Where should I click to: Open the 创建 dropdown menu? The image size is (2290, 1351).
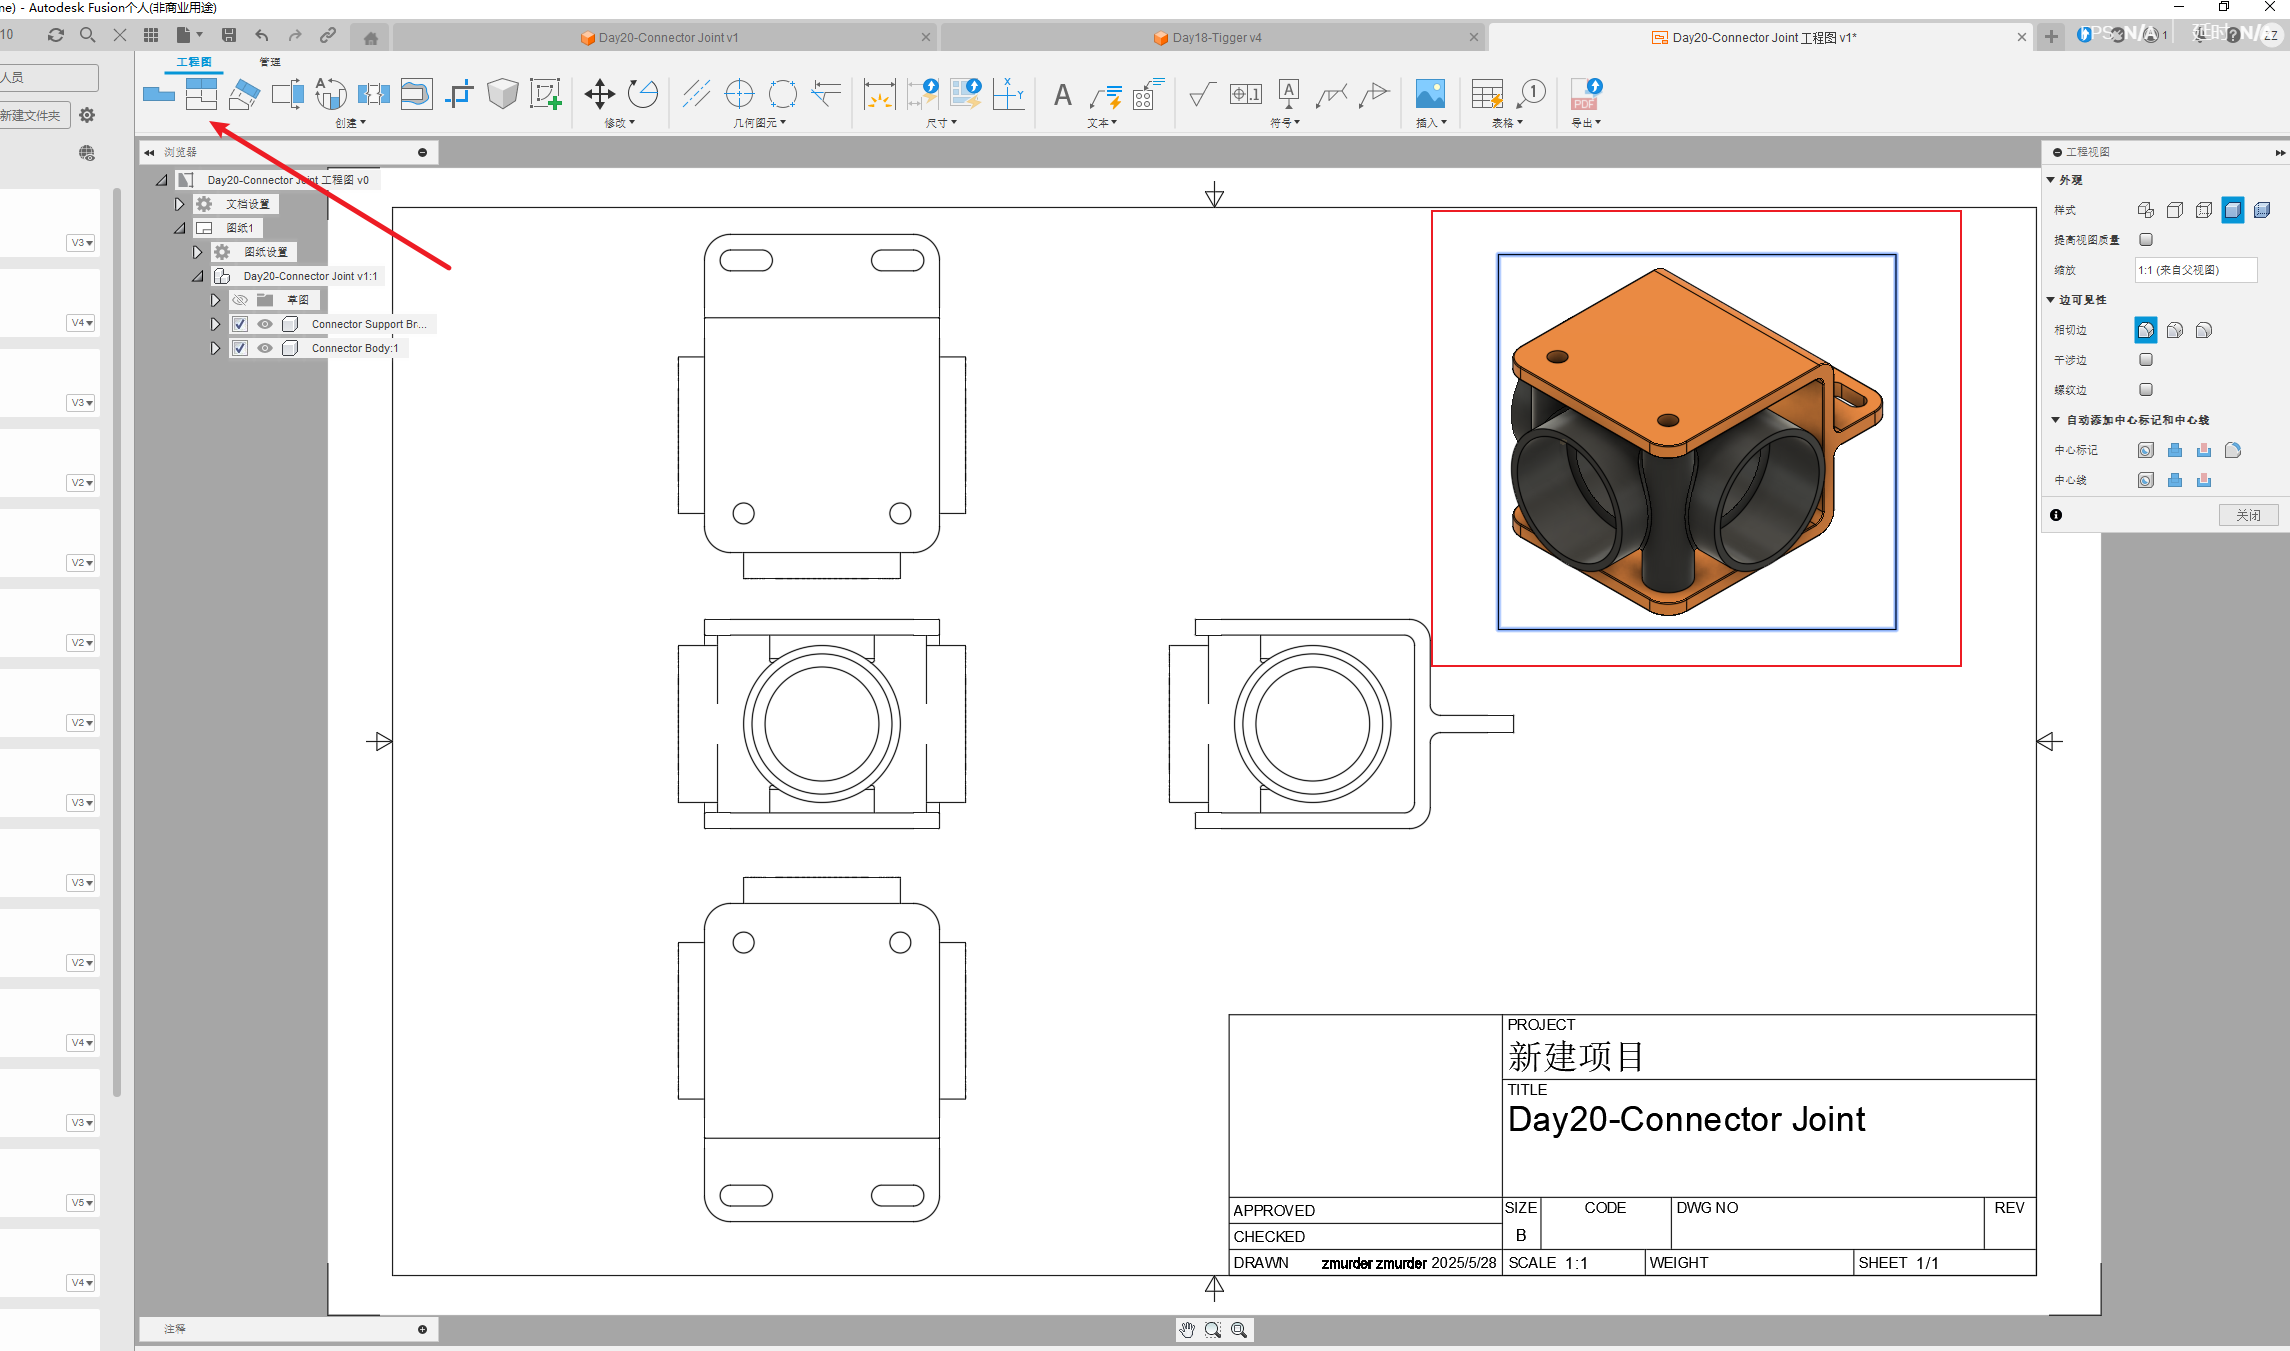click(x=350, y=123)
